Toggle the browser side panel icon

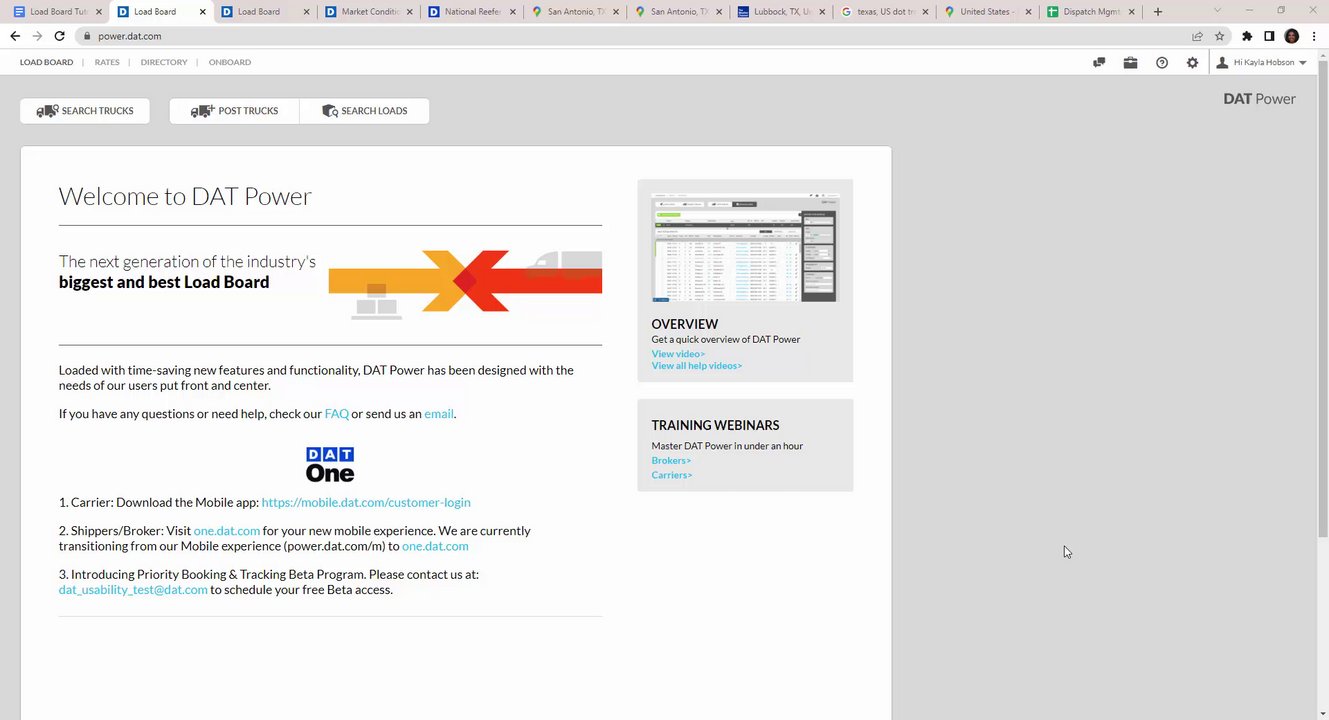[1269, 36]
